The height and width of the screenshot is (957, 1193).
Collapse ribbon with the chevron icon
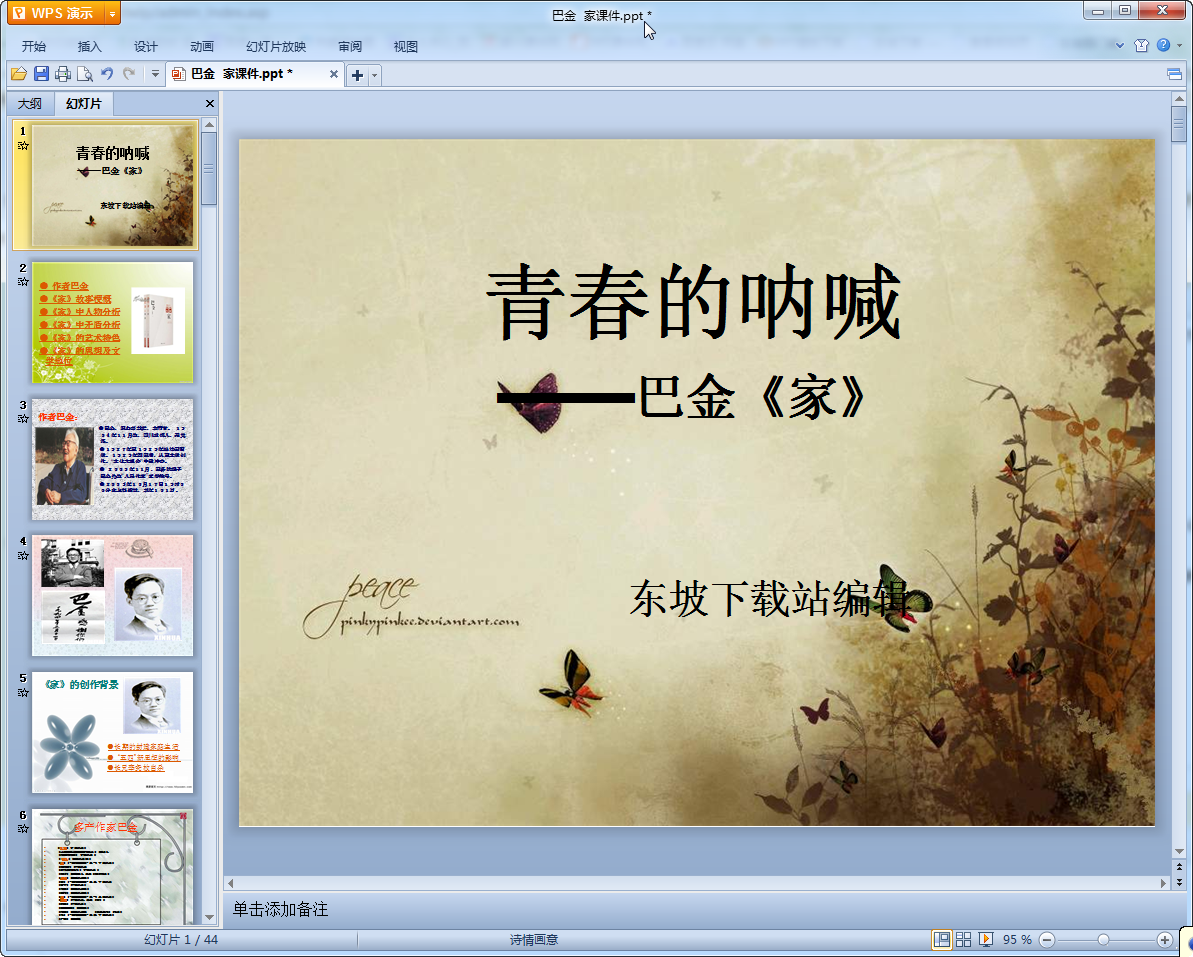1120,46
